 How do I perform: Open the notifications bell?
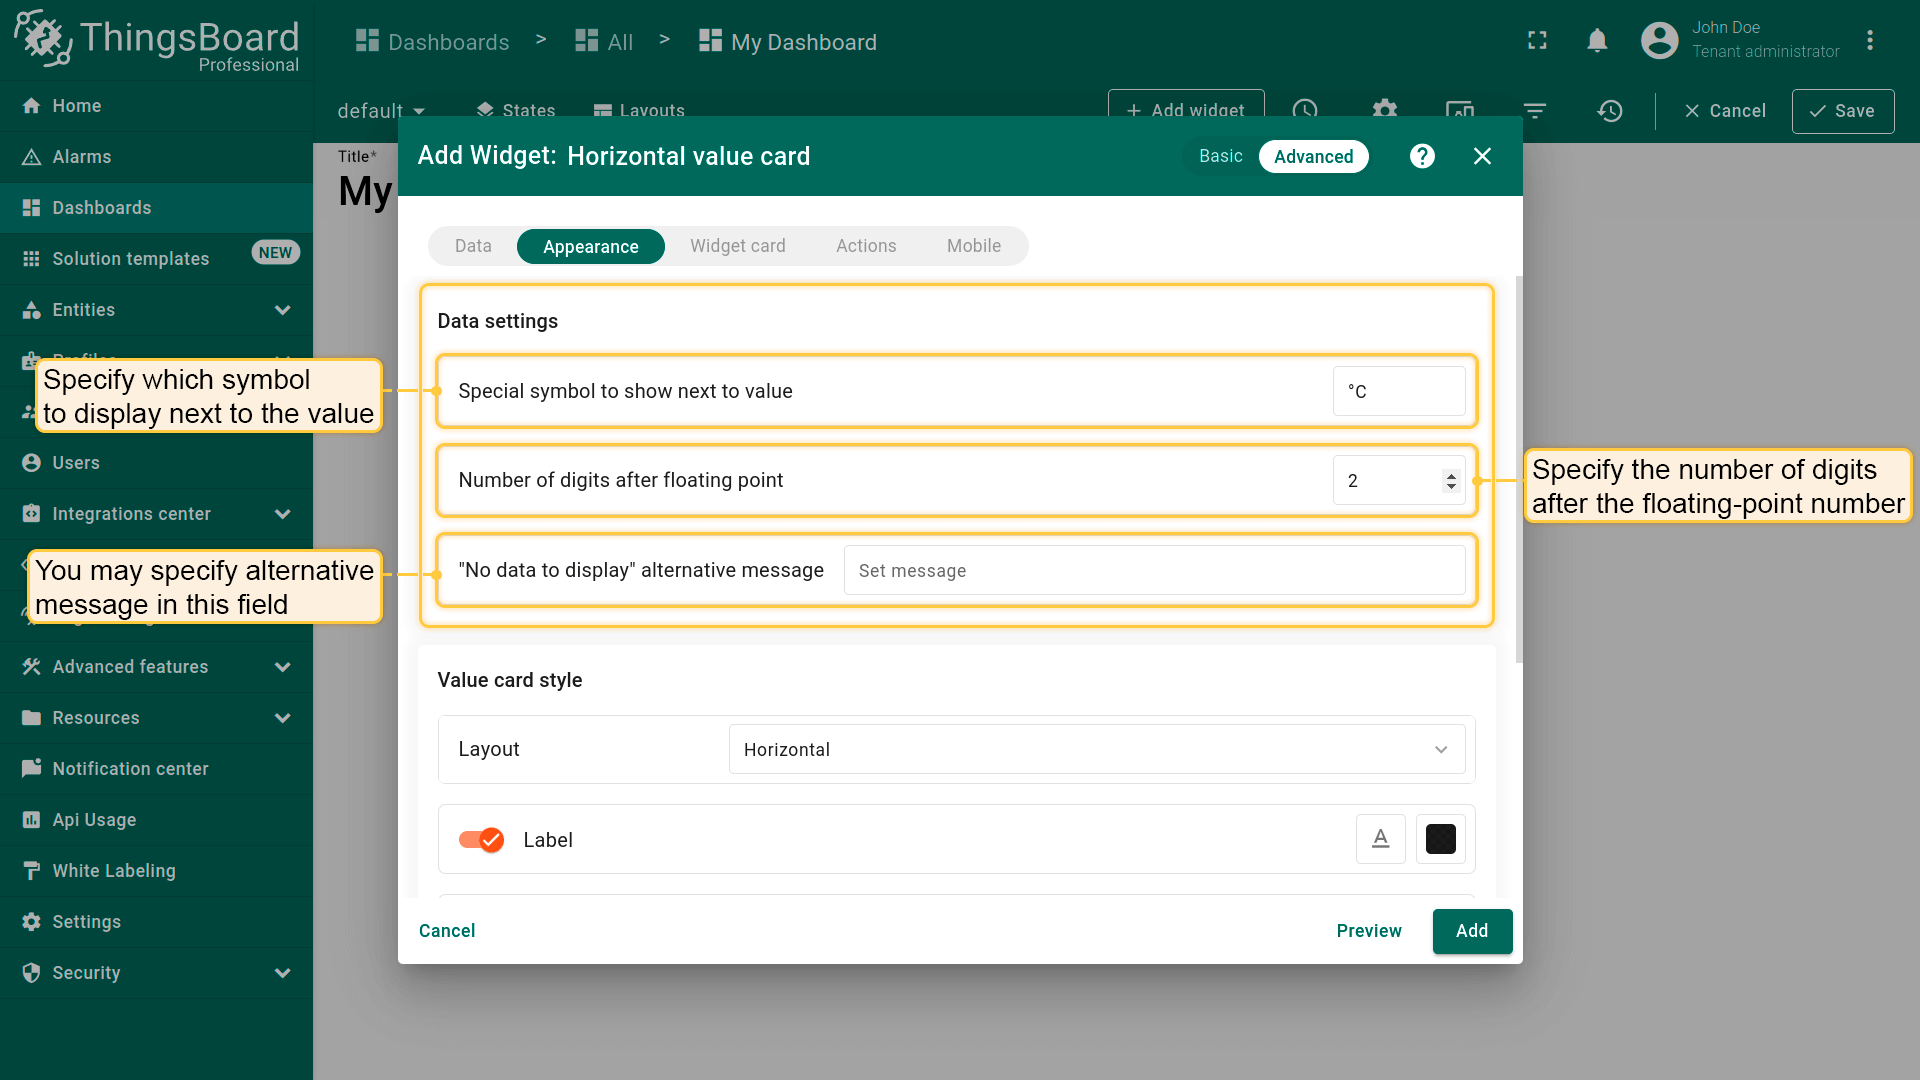(x=1597, y=41)
